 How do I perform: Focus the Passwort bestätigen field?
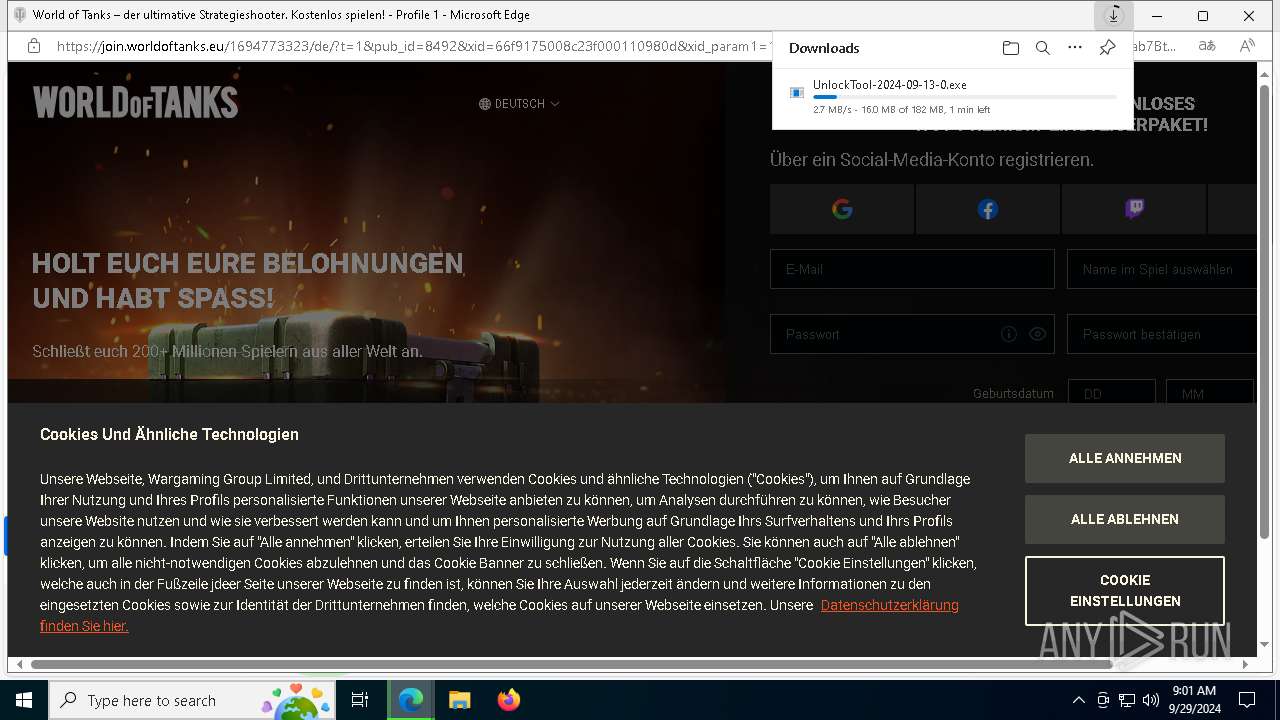[x=1161, y=334]
